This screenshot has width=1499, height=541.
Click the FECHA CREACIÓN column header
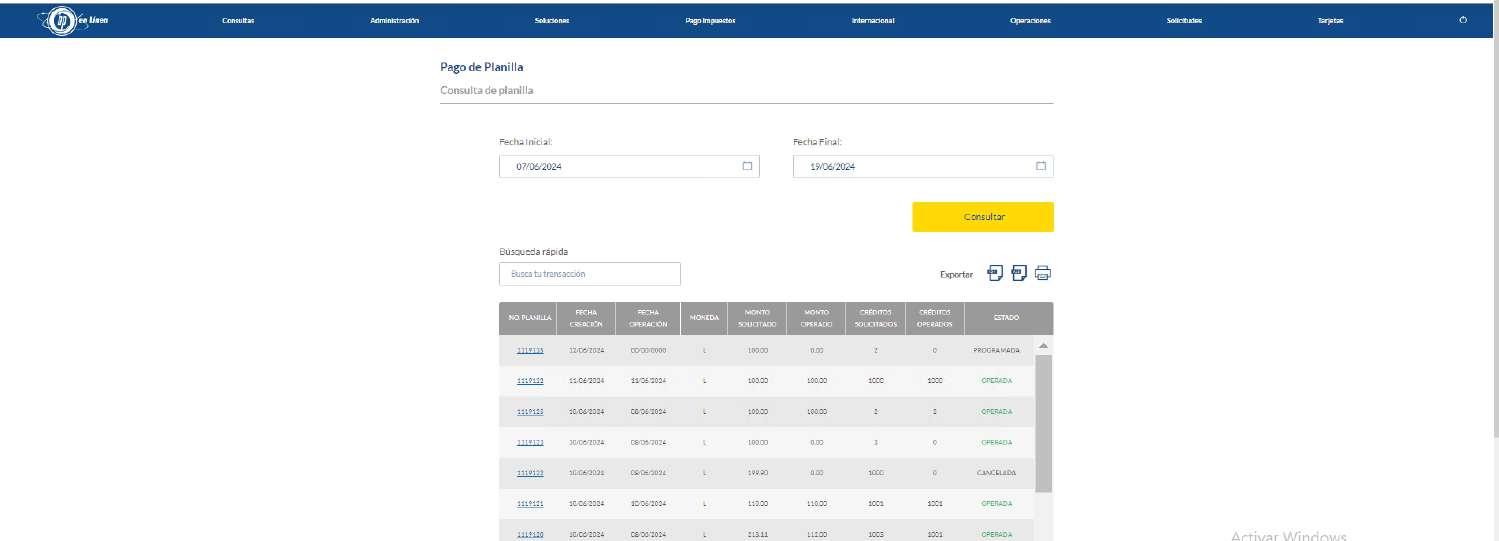coord(586,318)
